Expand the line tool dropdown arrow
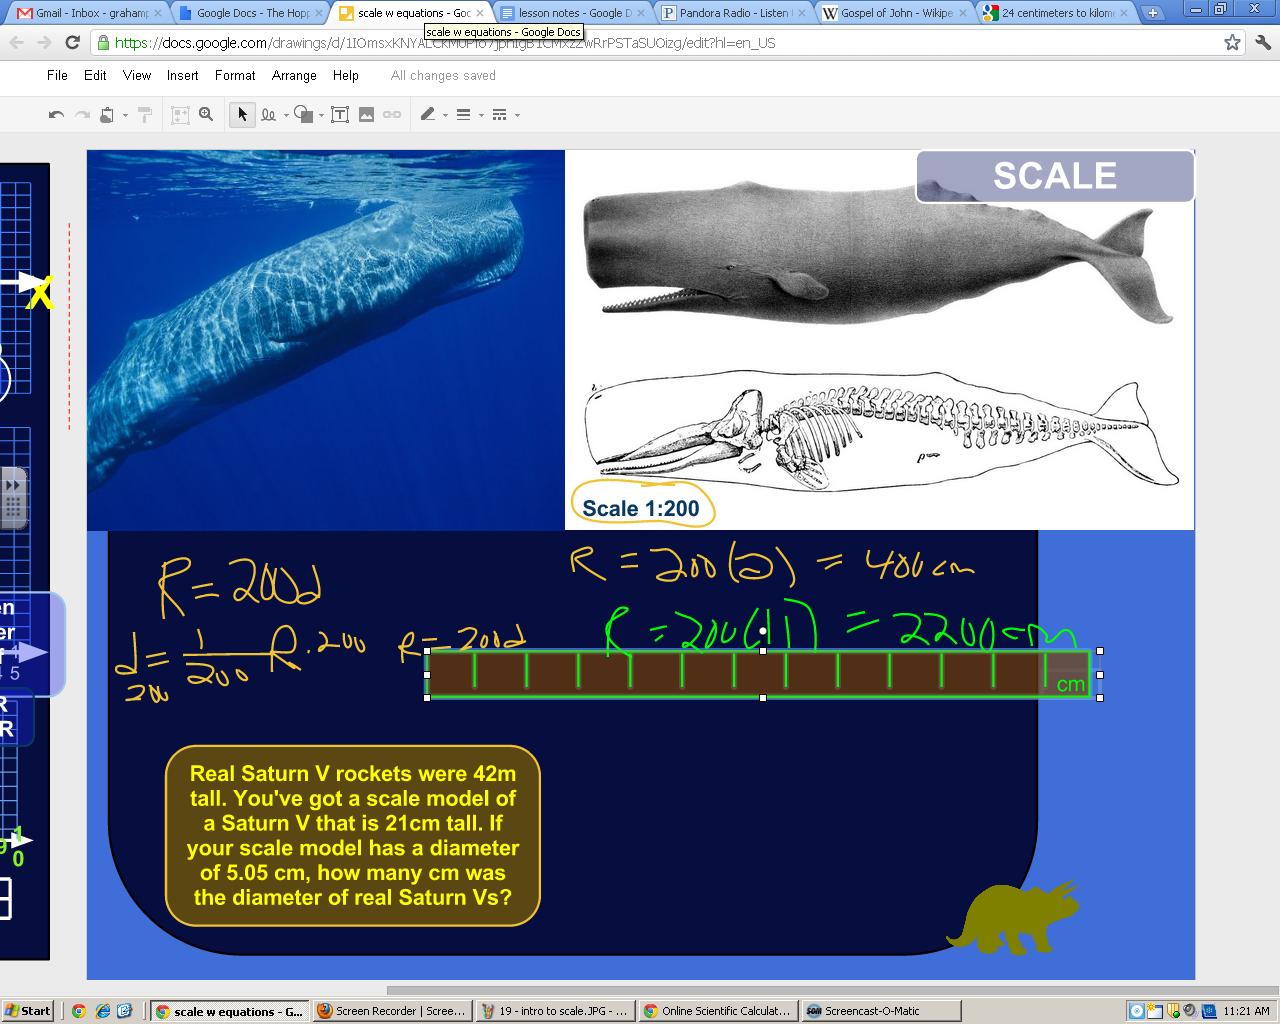This screenshot has height=1024, width=1280. [x=286, y=116]
